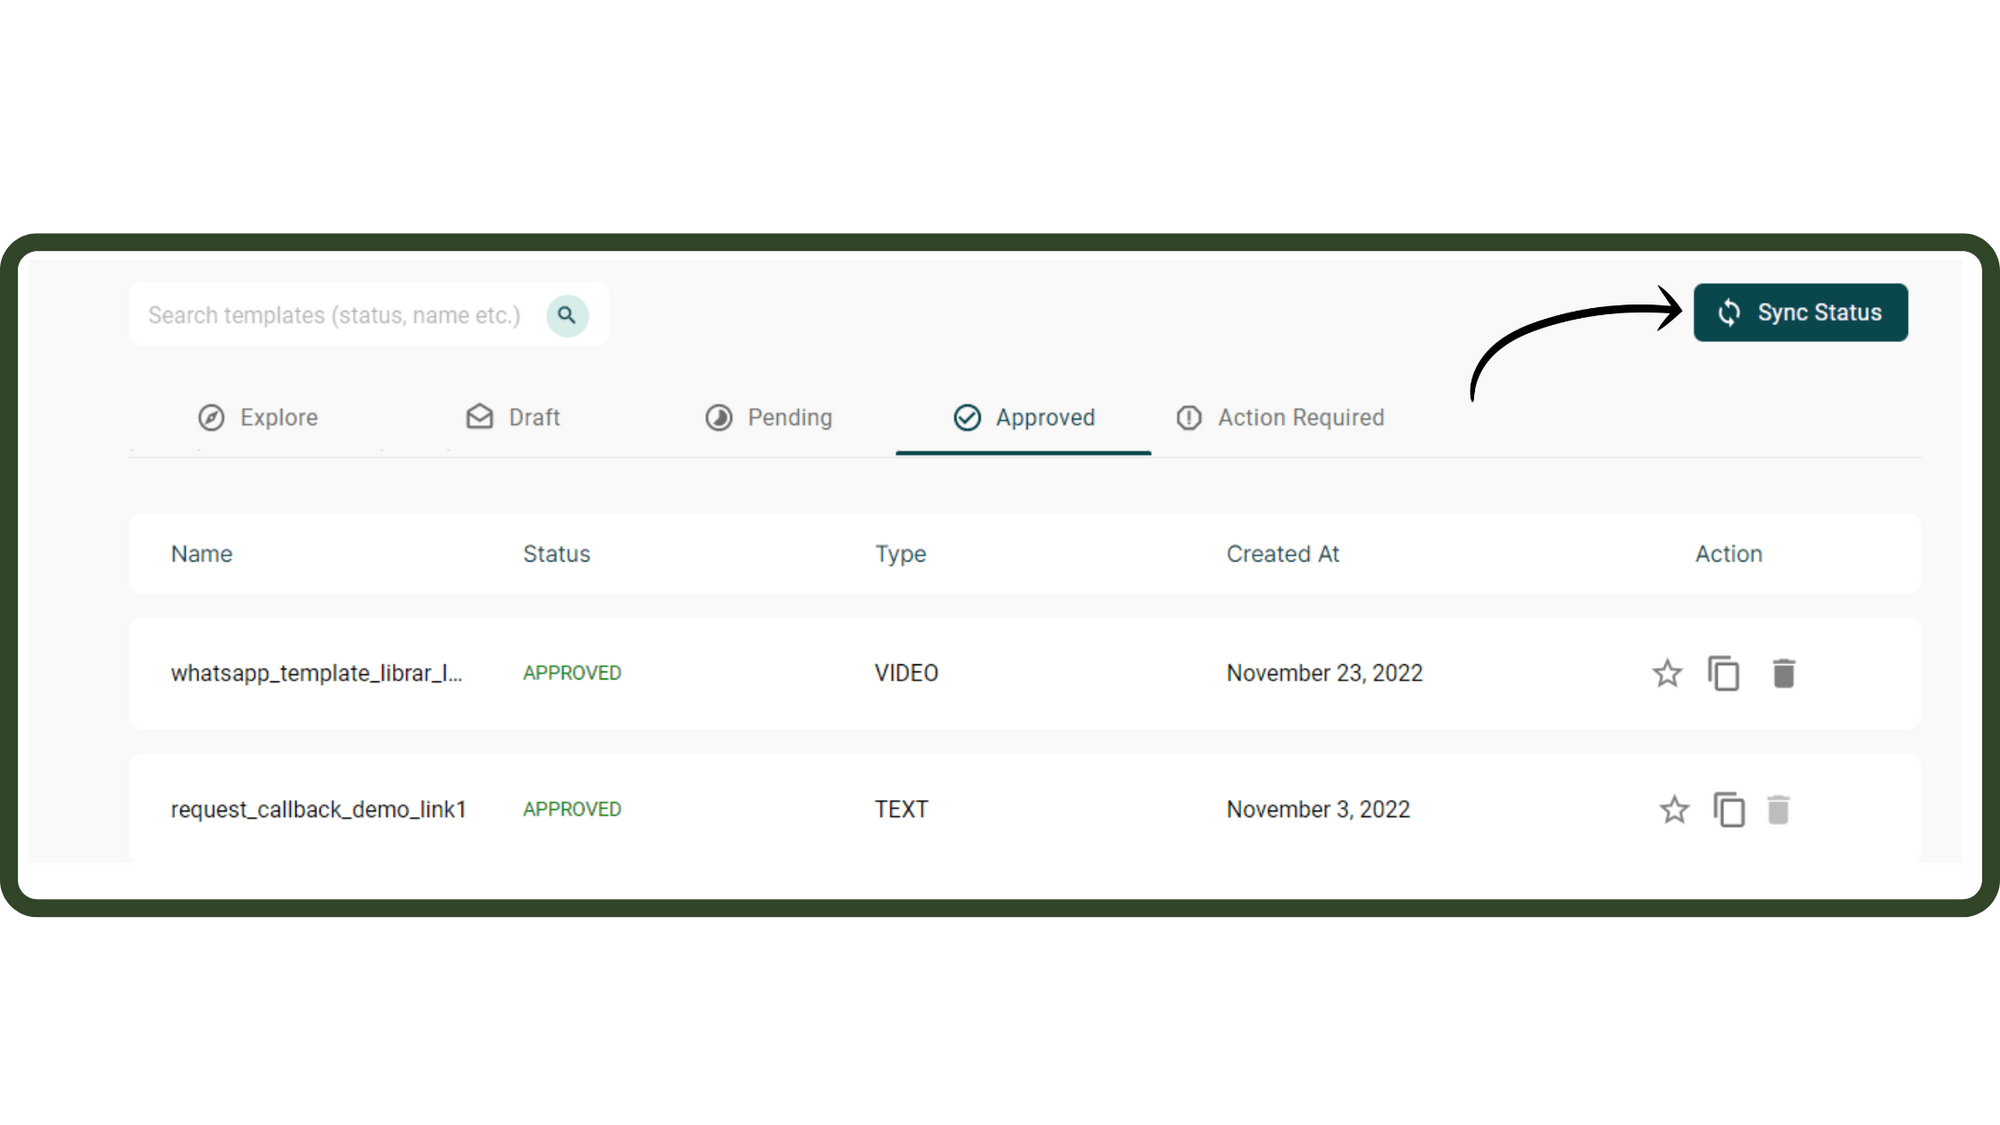The image size is (2000, 1125).
Task: Delete the request_callback_demo_link1 template
Action: tap(1778, 809)
